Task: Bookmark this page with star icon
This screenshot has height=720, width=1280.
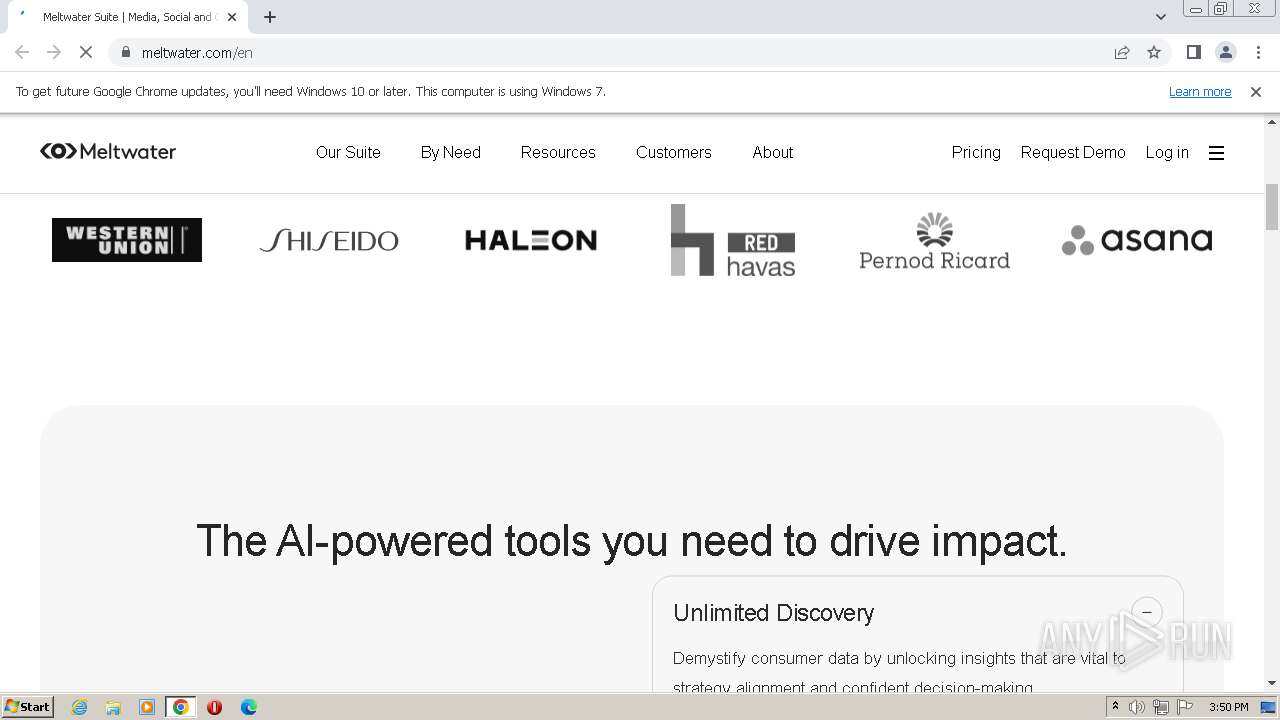Action: pos(1154,52)
